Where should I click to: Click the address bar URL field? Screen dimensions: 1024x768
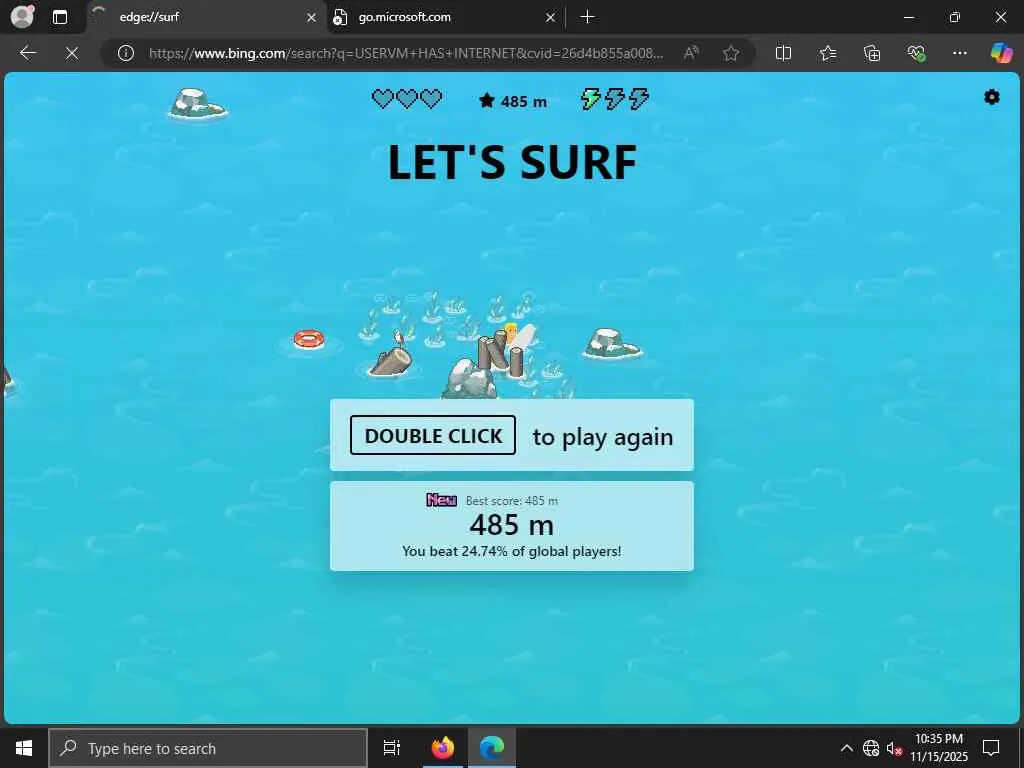coord(406,53)
